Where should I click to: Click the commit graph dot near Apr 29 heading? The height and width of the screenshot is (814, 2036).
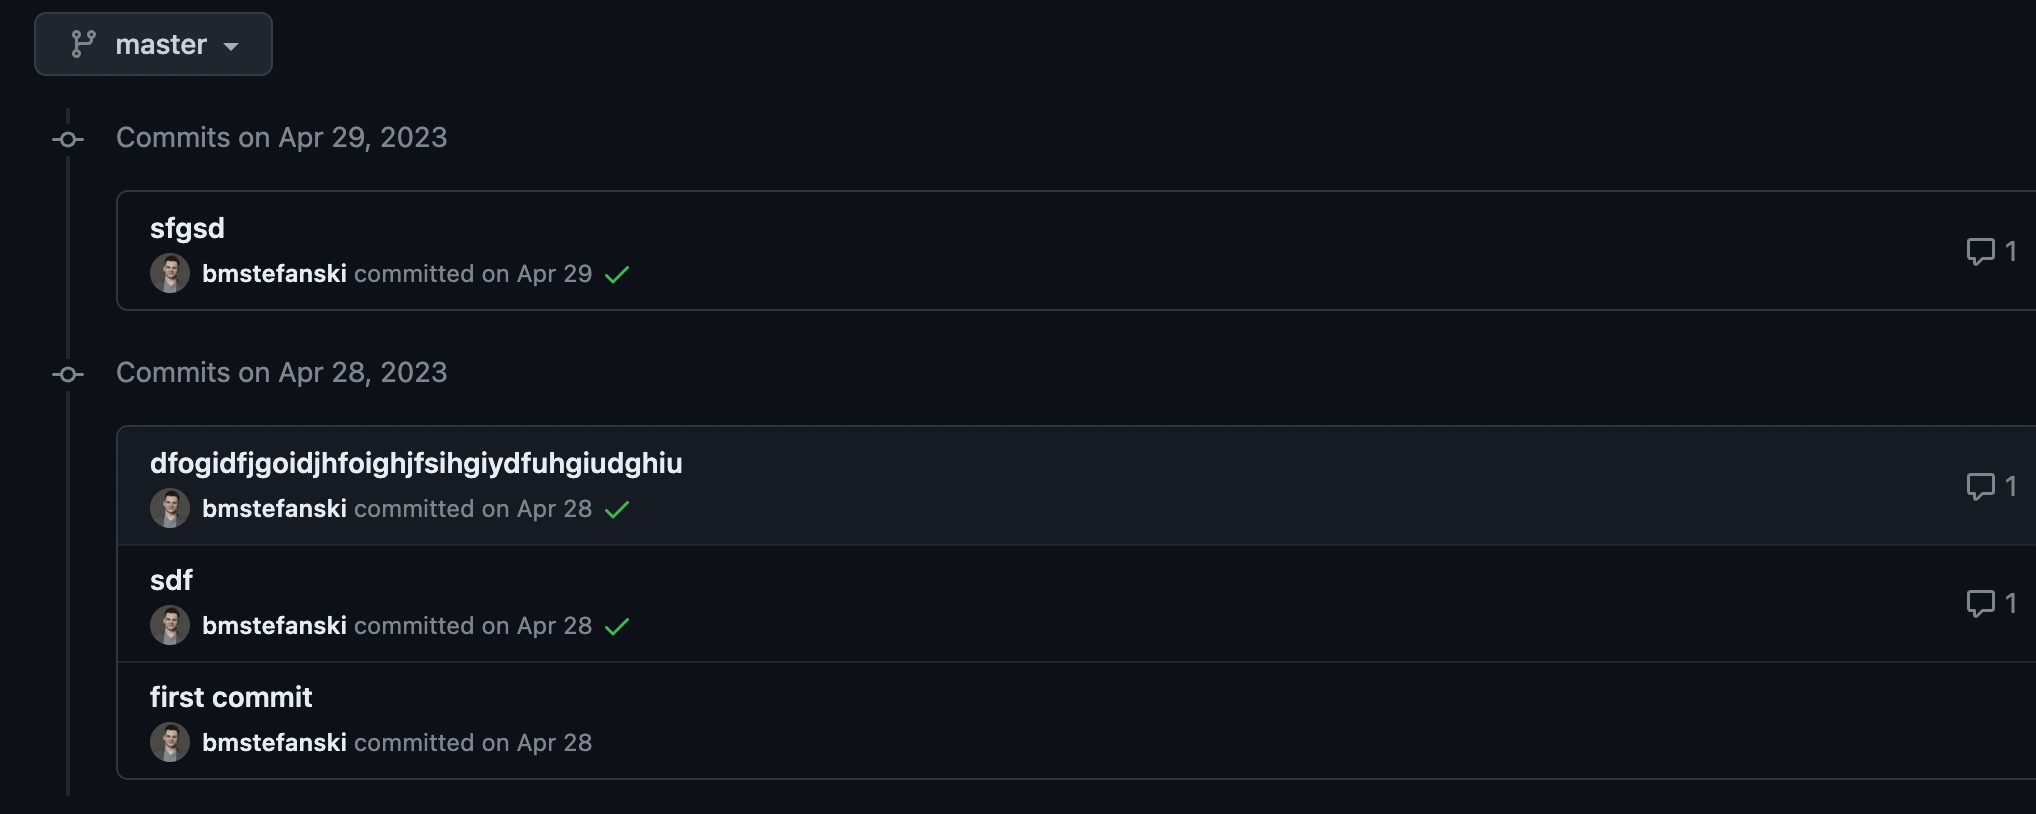(x=67, y=139)
